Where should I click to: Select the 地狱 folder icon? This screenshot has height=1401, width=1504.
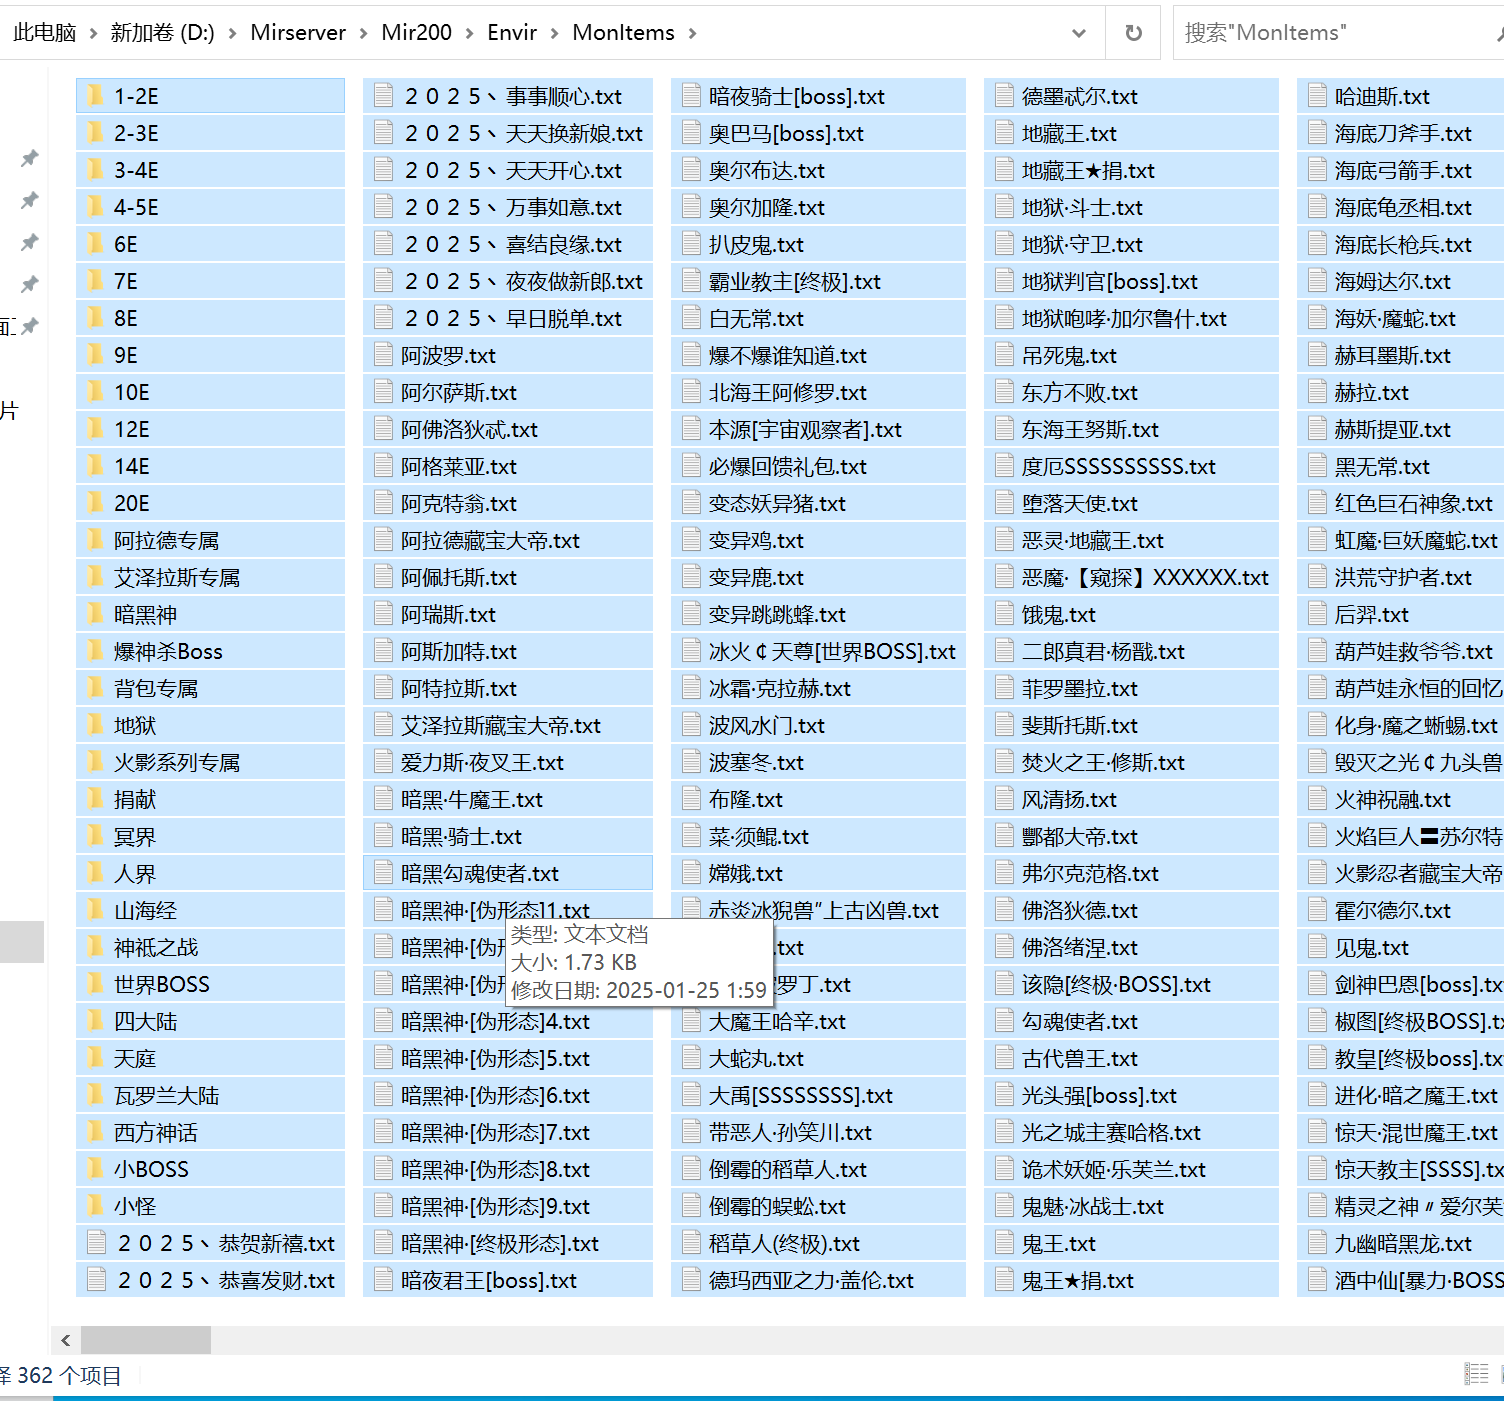click(x=96, y=724)
